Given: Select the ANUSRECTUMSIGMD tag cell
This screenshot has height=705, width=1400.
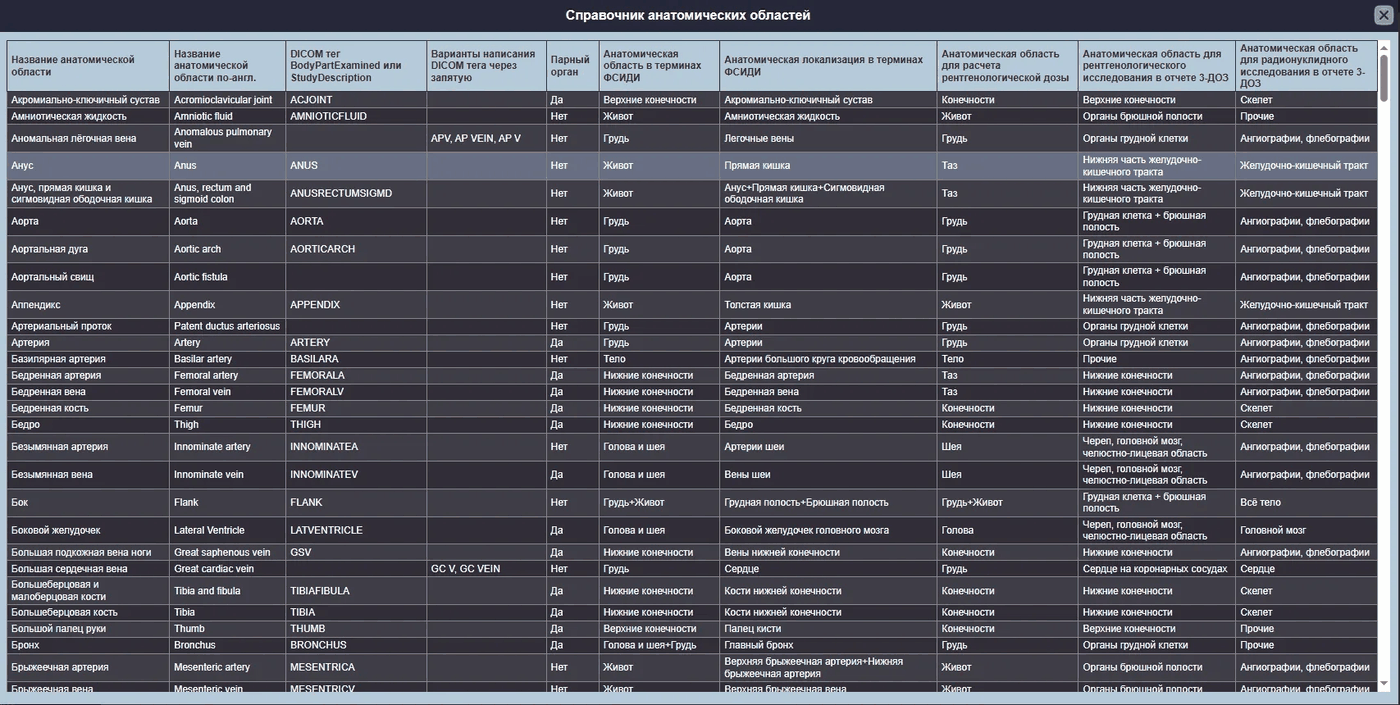Looking at the screenshot, I should (356, 193).
